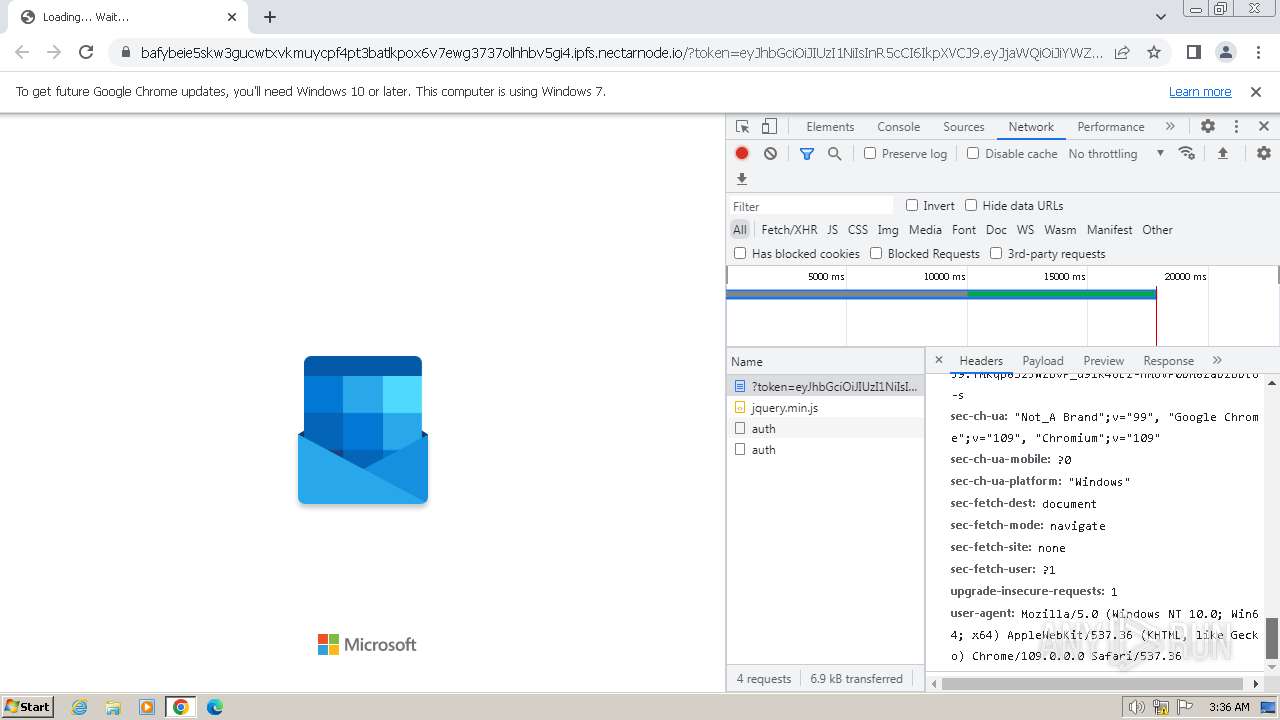Image resolution: width=1280 pixels, height=720 pixels.
Task: Enable Preserve log checkbox
Action: 870,153
